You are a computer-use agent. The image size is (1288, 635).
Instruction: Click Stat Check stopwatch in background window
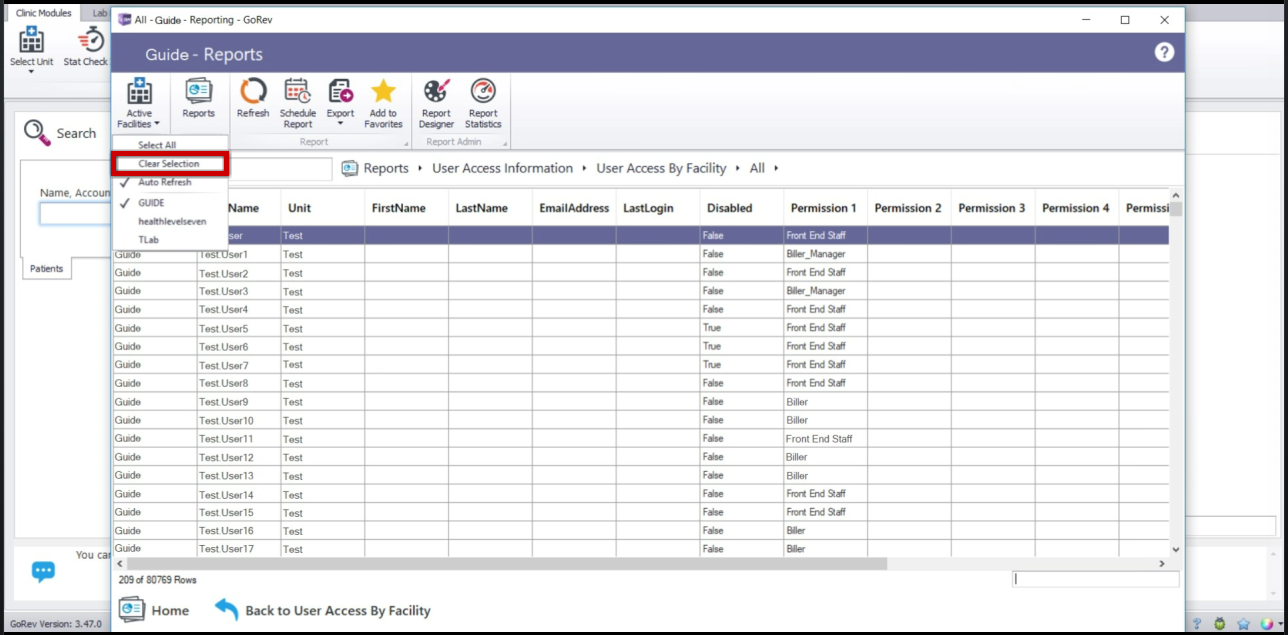[x=91, y=40]
